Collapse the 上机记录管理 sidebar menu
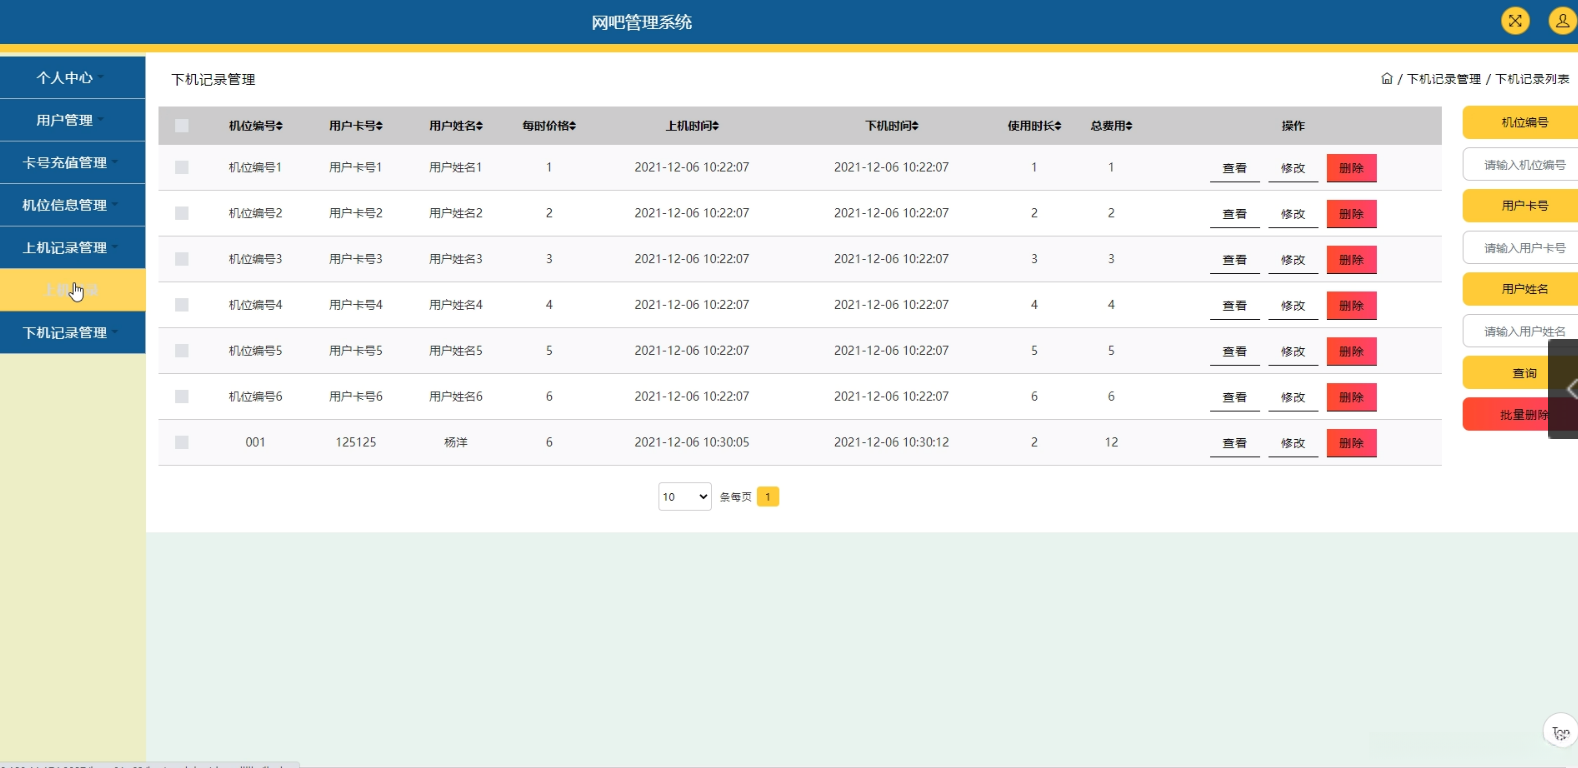Viewport: 1578px width, 768px height. [72, 247]
